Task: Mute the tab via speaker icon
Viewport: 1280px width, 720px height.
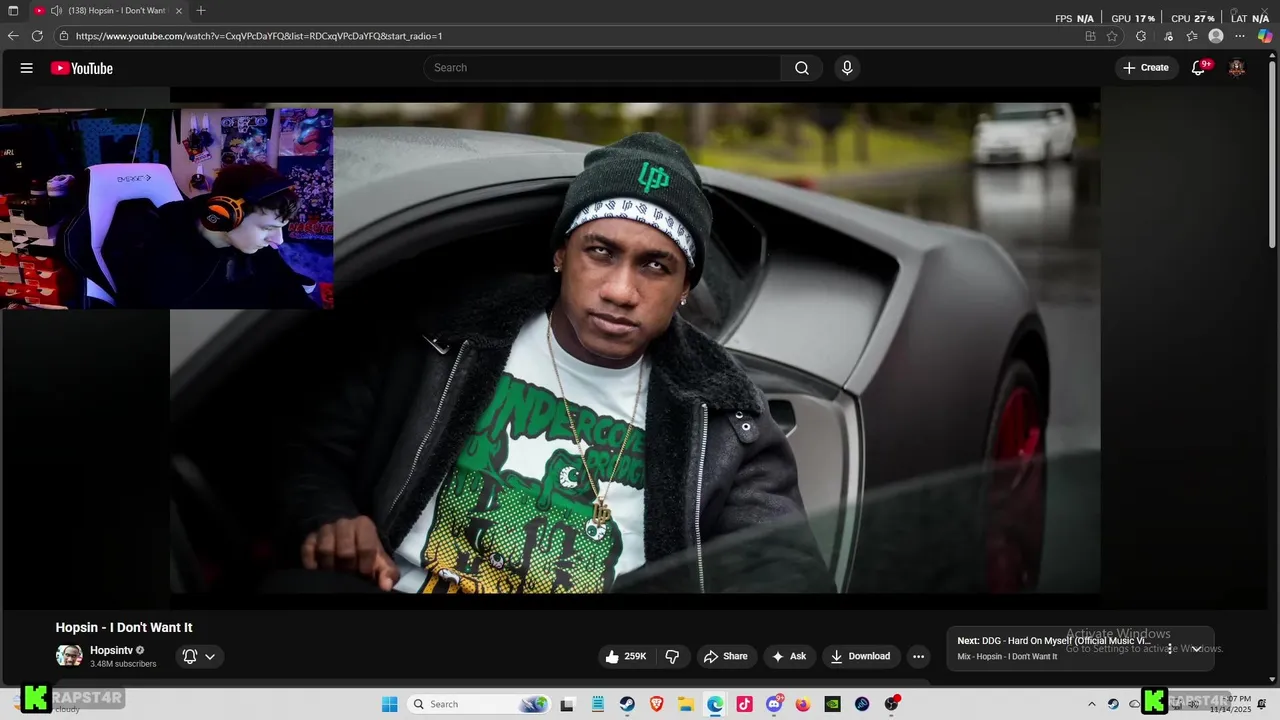Action: pyautogui.click(x=56, y=10)
